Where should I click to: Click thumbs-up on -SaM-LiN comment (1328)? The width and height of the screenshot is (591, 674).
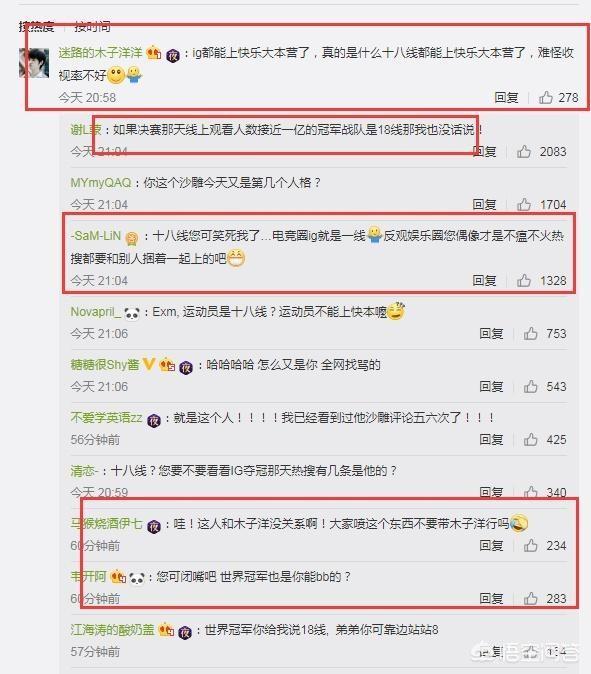point(524,281)
